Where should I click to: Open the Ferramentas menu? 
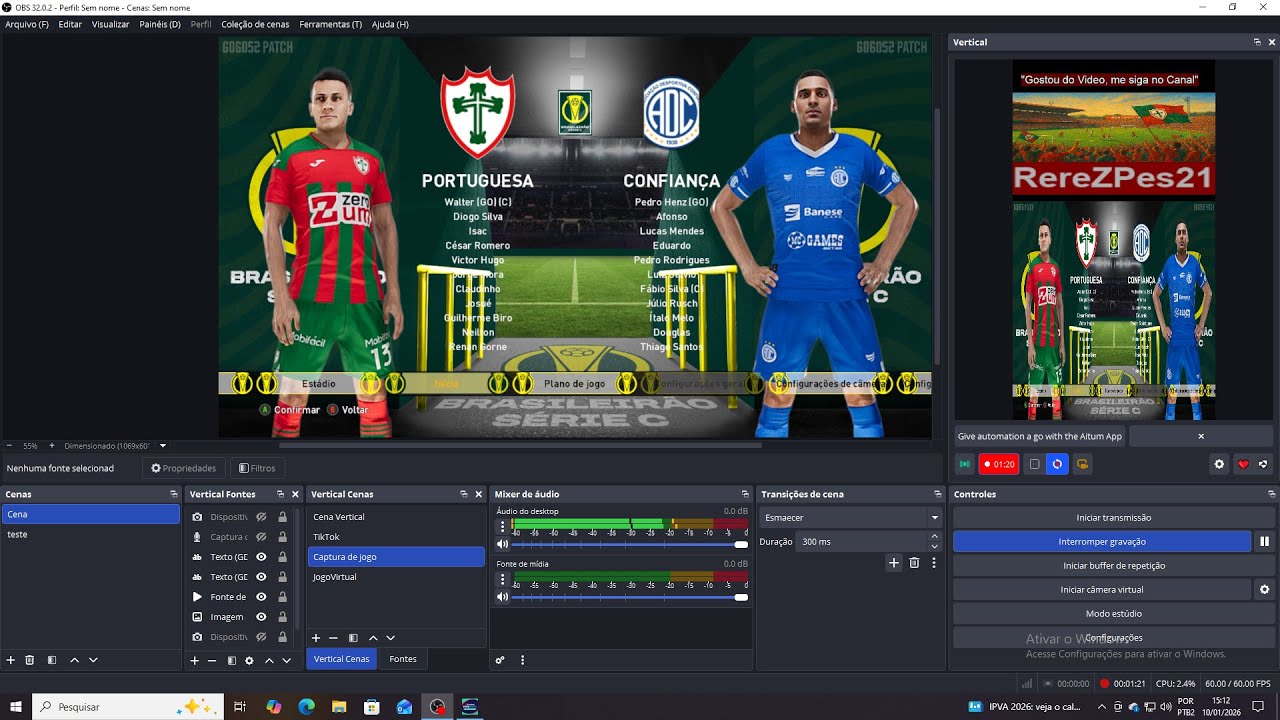[331, 24]
